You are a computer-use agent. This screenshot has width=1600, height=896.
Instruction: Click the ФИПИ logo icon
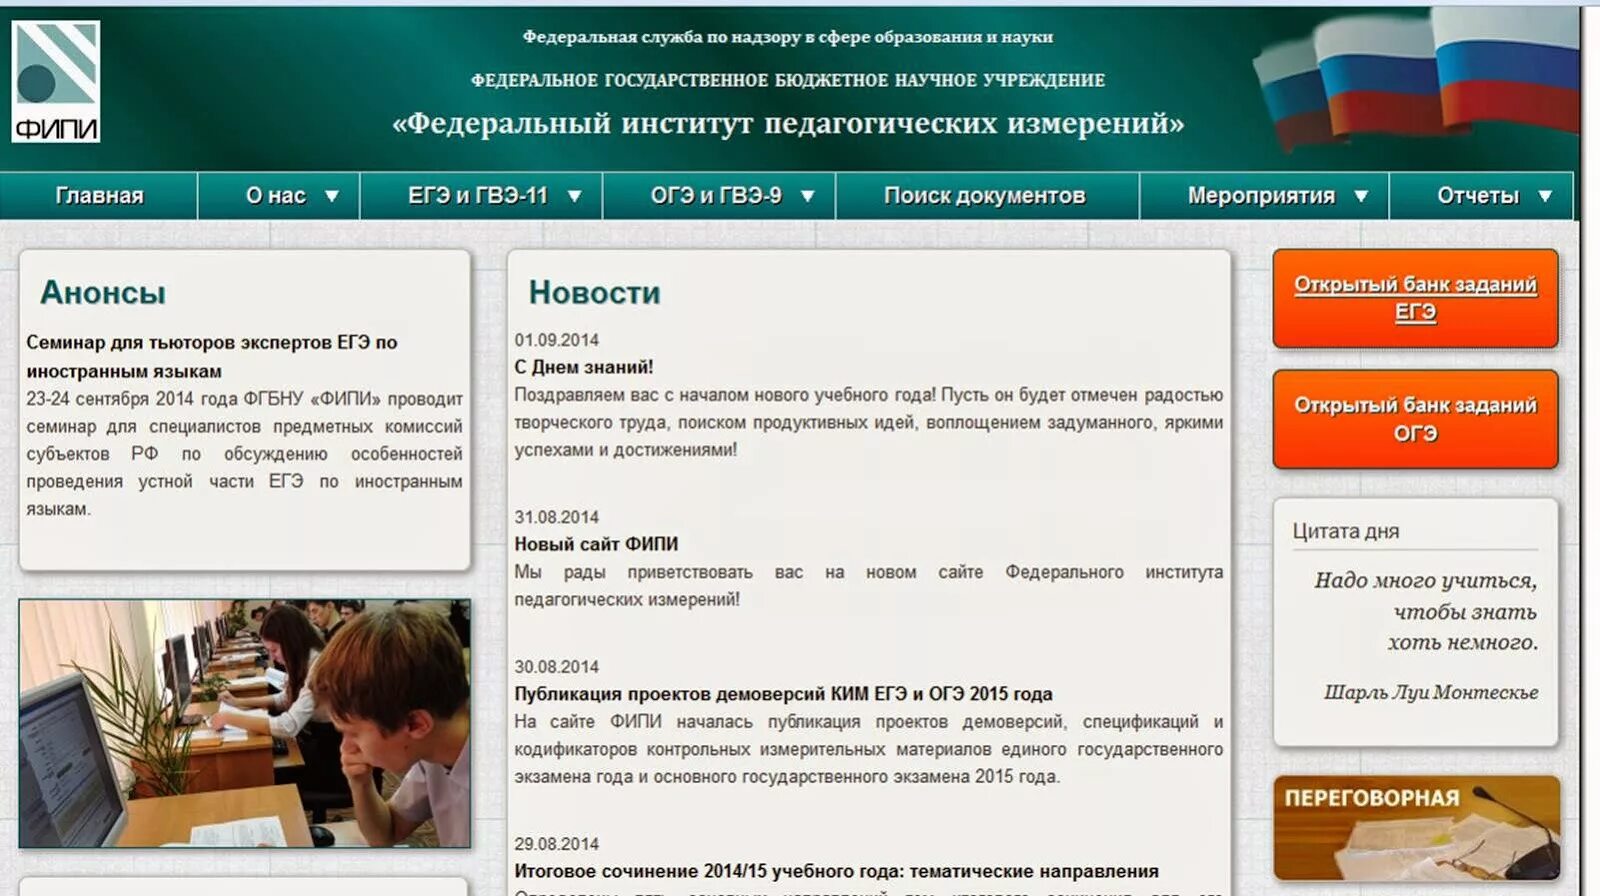click(56, 81)
